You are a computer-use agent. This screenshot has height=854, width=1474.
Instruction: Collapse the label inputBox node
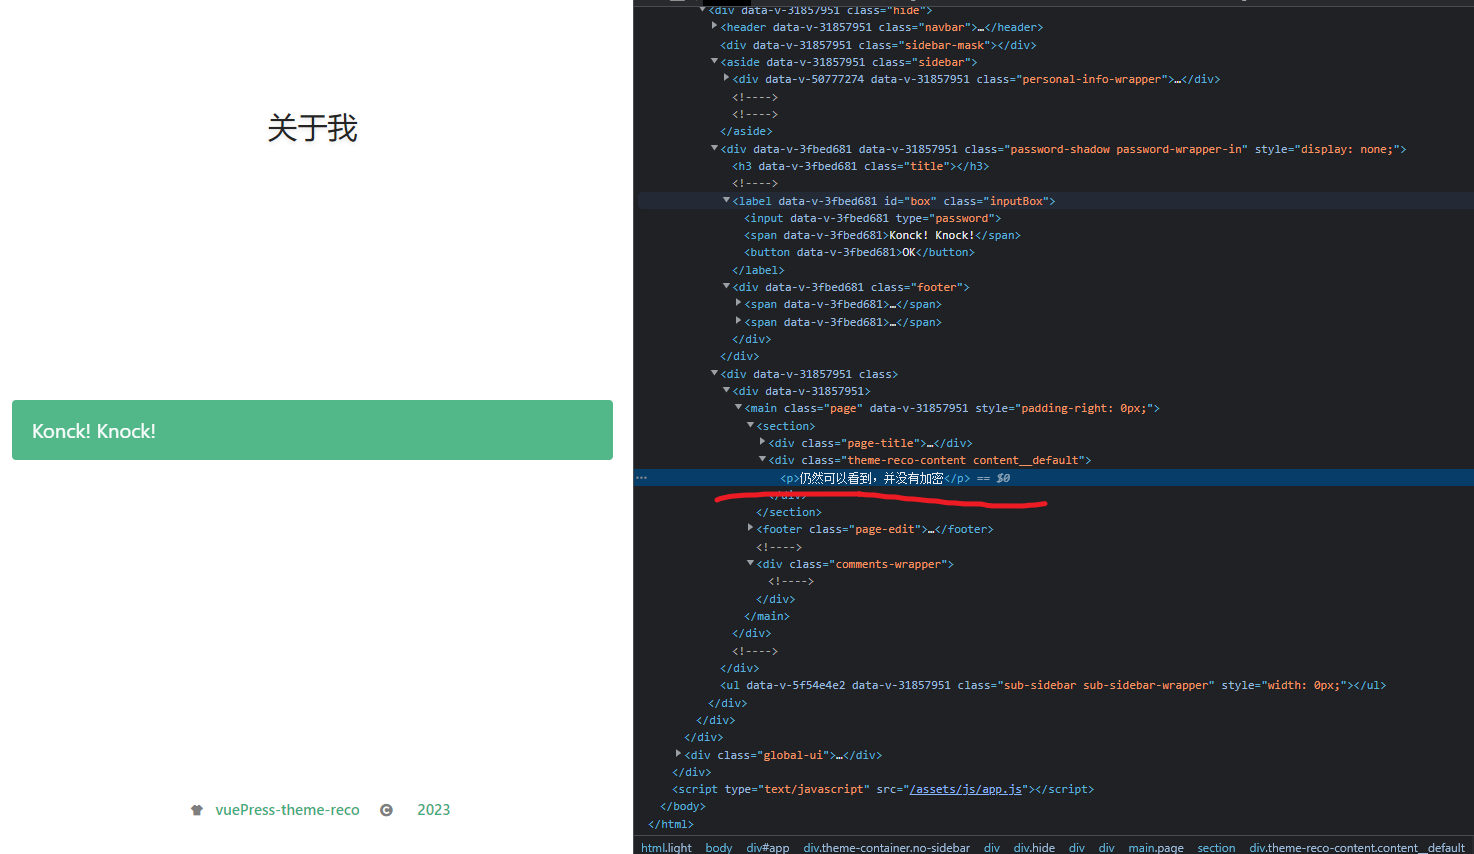coord(726,201)
